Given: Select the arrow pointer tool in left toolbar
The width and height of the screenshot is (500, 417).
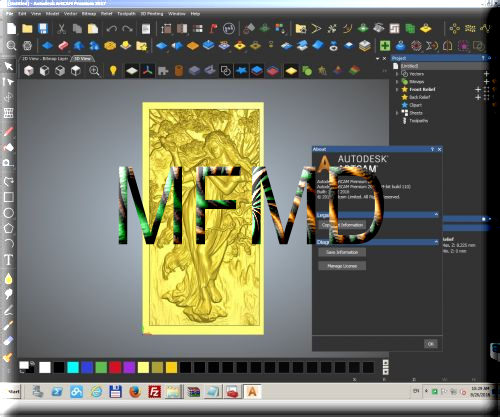Looking at the screenshot, I should [x=9, y=66].
